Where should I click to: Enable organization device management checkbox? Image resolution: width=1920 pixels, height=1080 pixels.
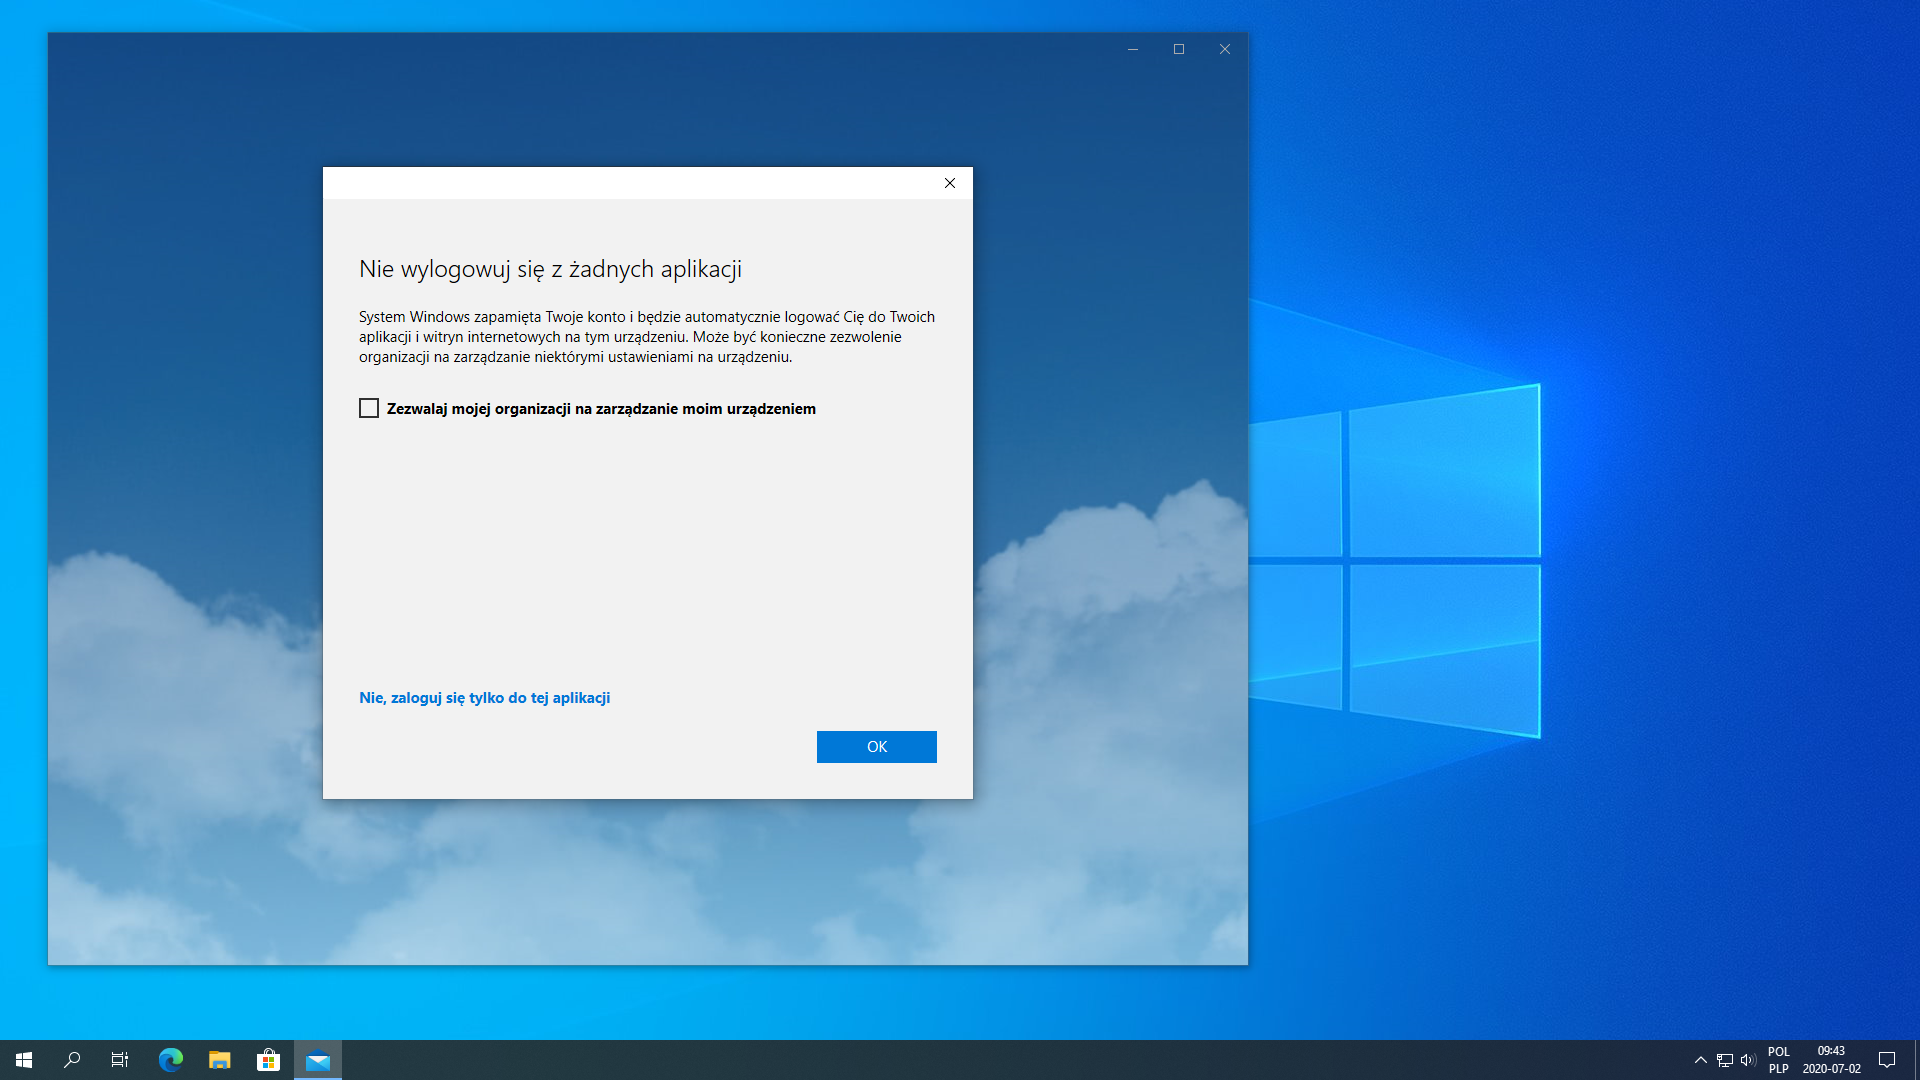point(369,408)
